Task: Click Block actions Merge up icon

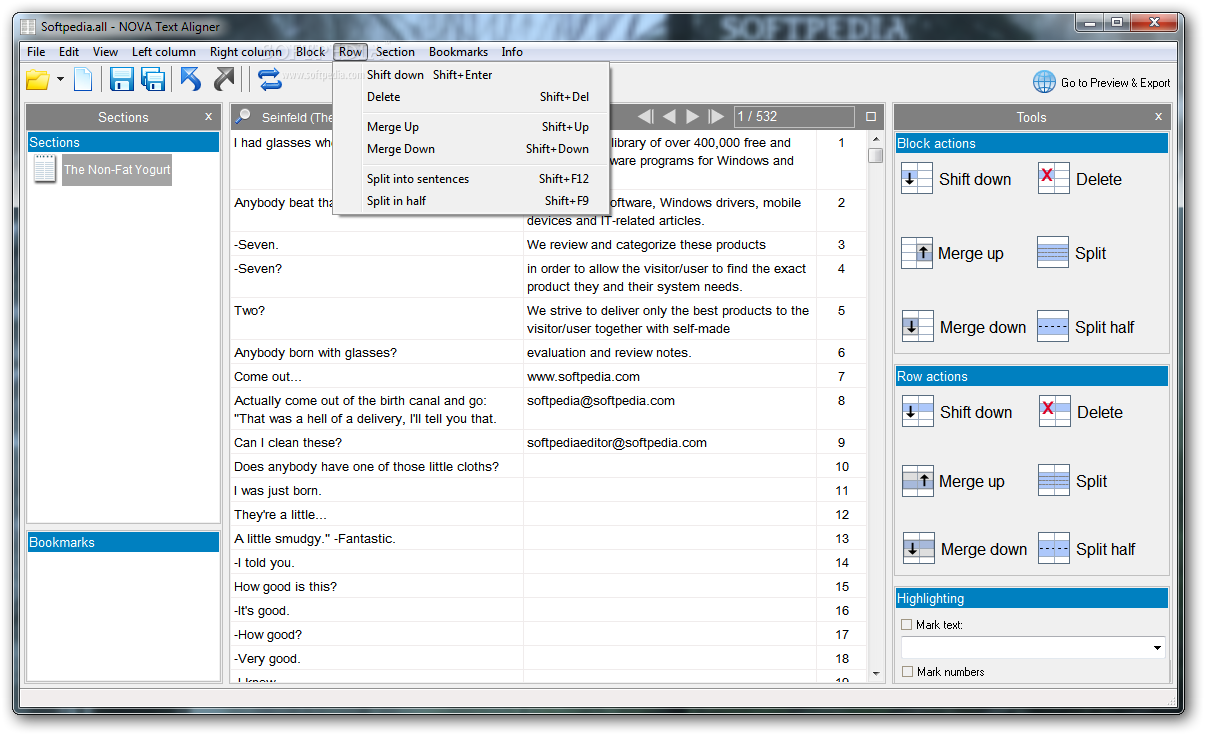Action: (x=917, y=253)
